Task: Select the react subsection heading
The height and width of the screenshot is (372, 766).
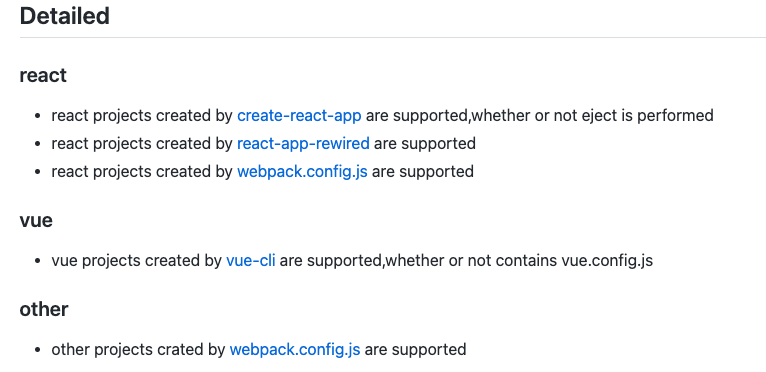Action: coord(43,76)
